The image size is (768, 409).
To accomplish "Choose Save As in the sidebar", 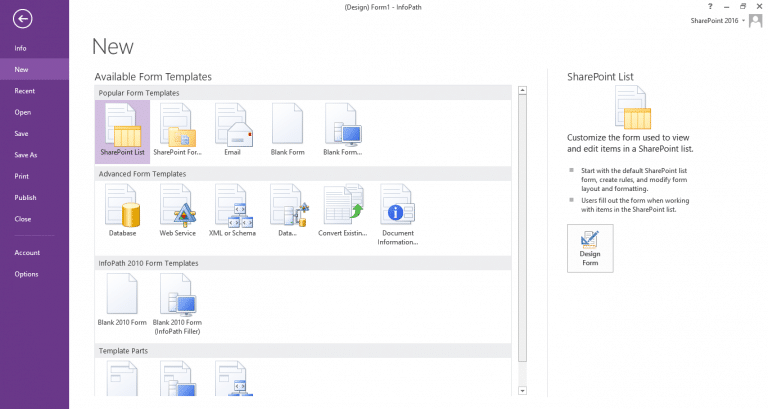I will pos(34,155).
